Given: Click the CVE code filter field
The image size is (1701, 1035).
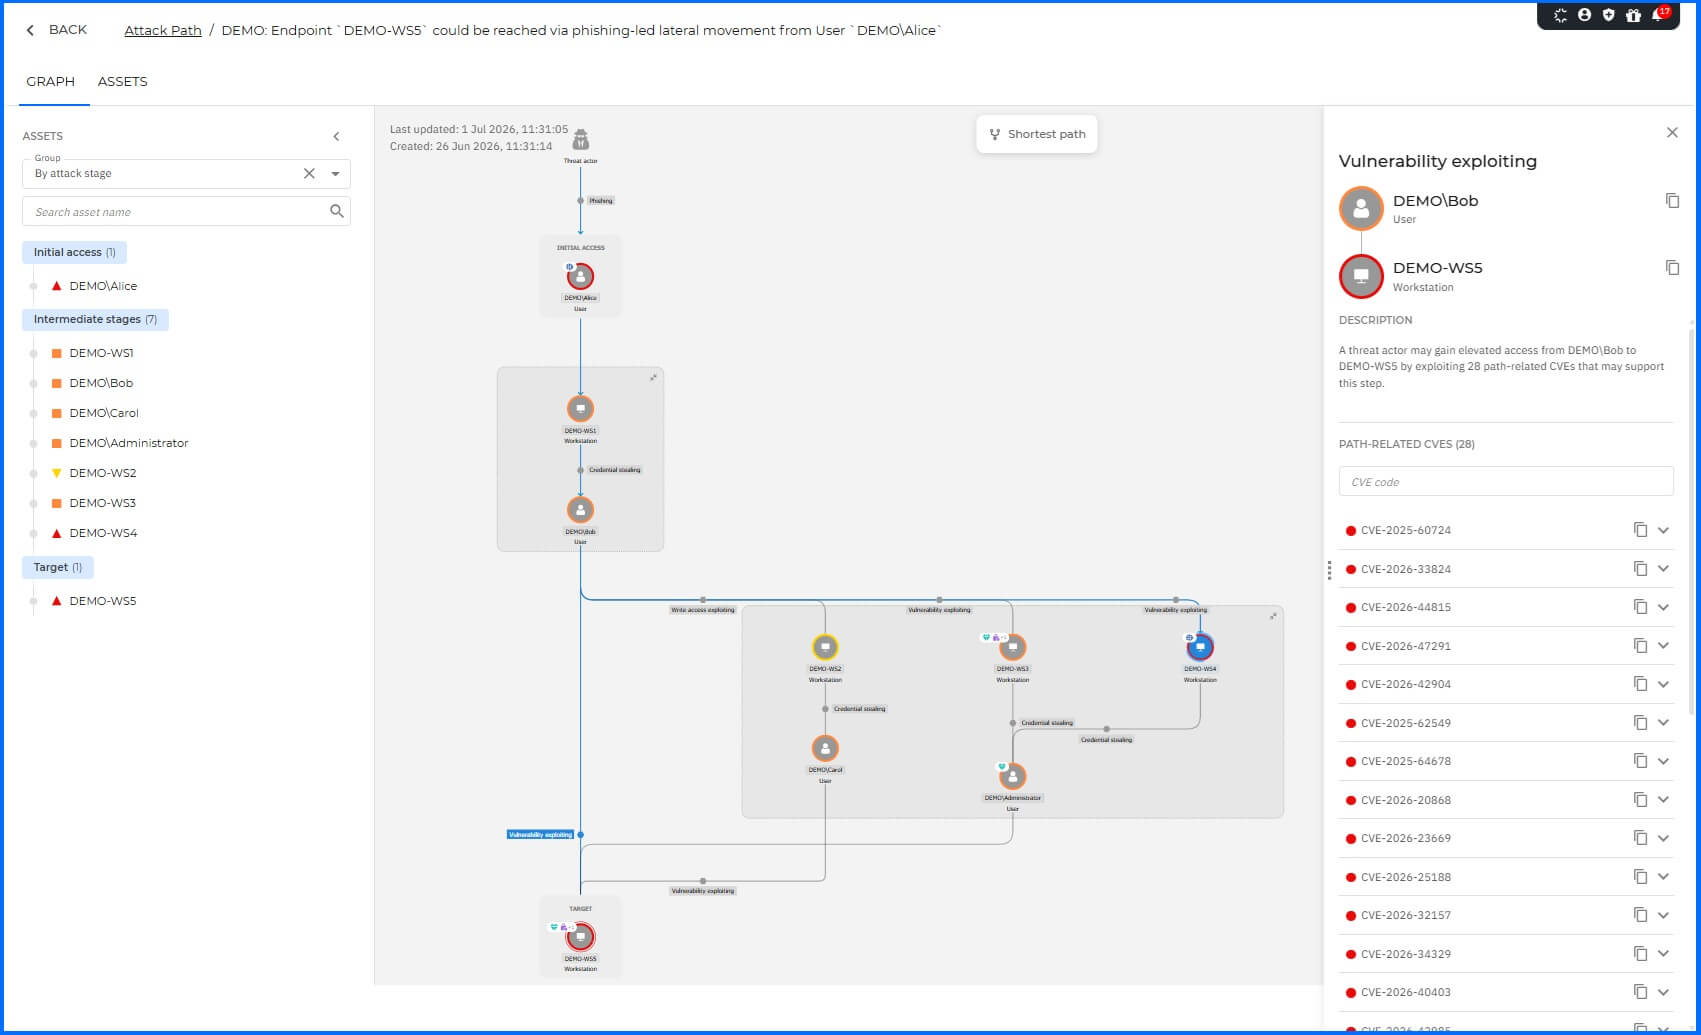Looking at the screenshot, I should tap(1505, 481).
